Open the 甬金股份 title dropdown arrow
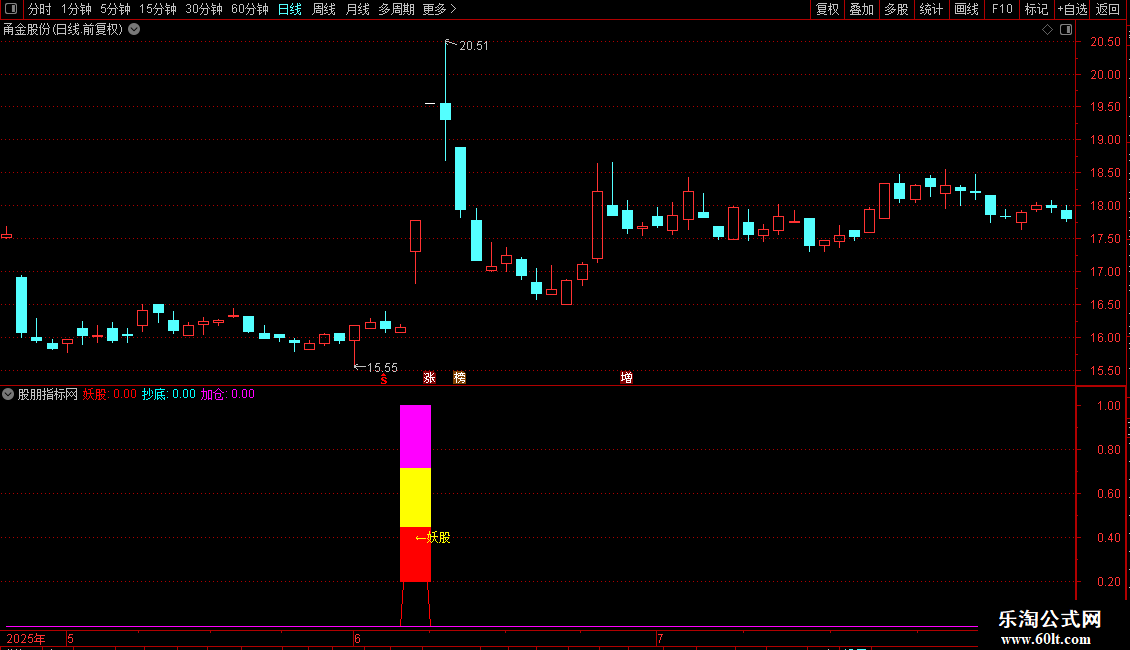Screen dimensions: 1130x650 click(x=134, y=30)
